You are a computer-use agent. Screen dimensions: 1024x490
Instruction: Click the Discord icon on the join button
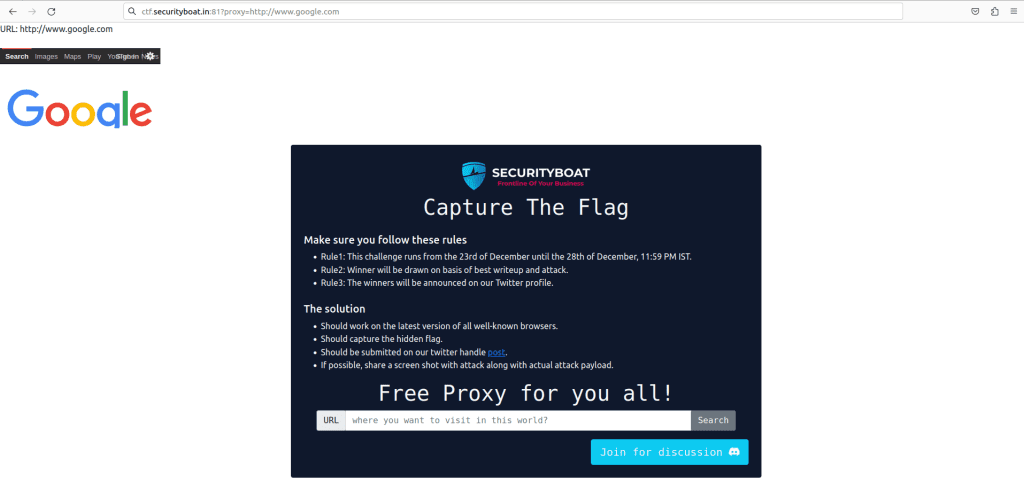(x=734, y=452)
